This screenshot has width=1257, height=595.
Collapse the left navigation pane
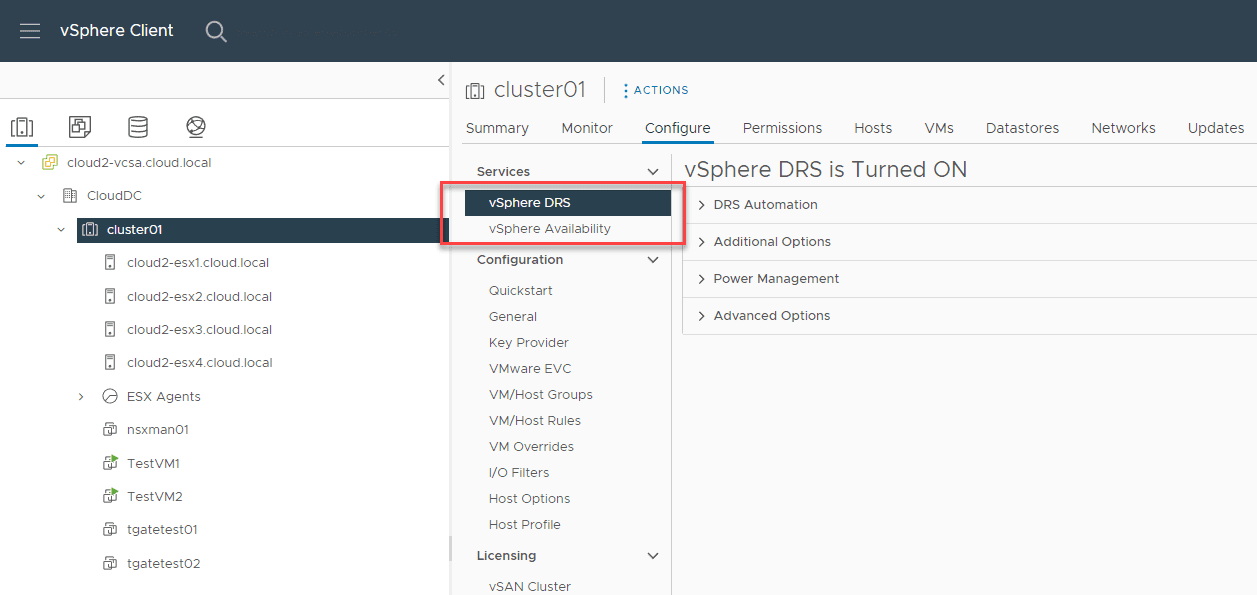pos(441,80)
